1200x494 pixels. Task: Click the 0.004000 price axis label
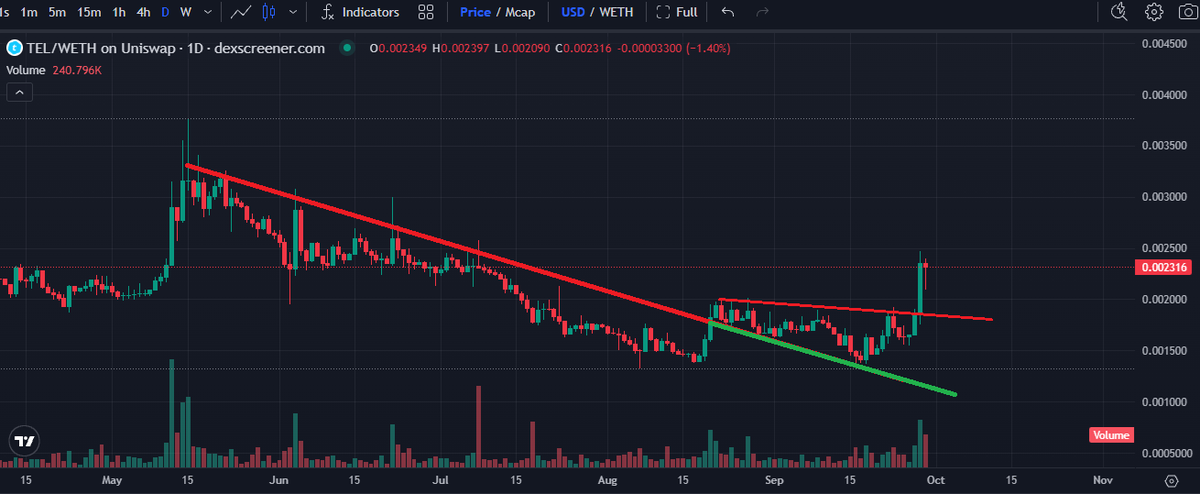pyautogui.click(x=1166, y=95)
